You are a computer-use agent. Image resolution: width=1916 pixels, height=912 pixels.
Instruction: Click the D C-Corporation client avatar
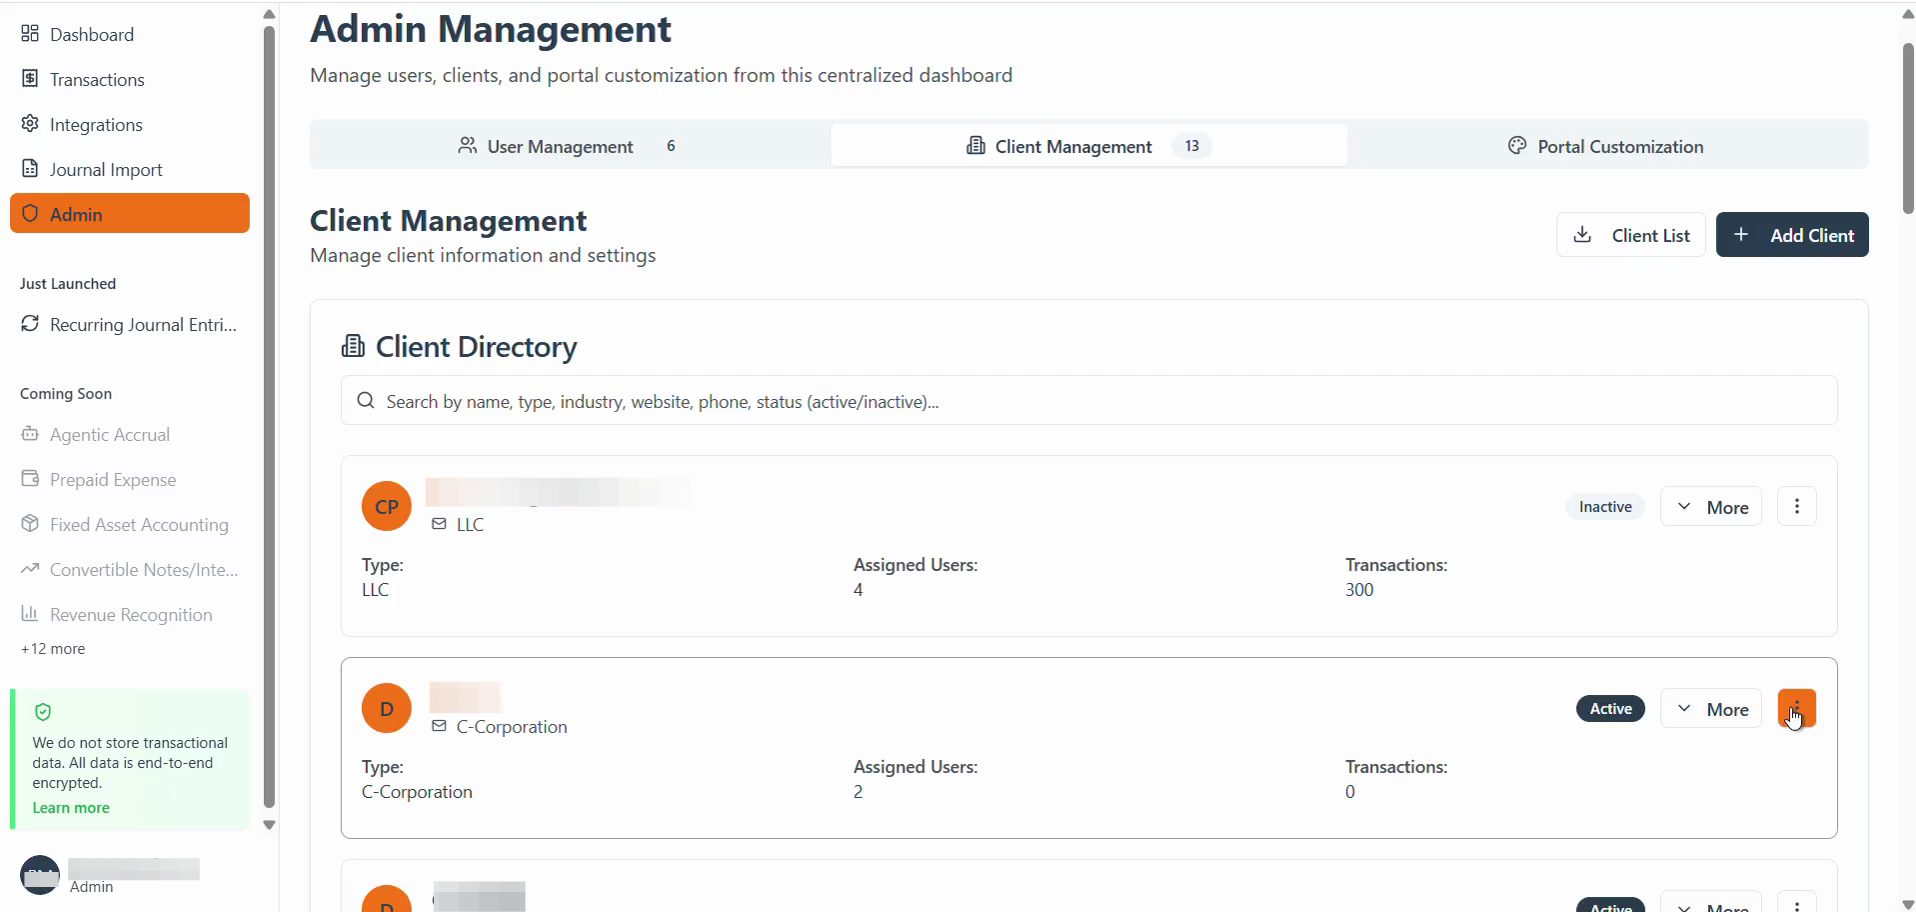(387, 709)
